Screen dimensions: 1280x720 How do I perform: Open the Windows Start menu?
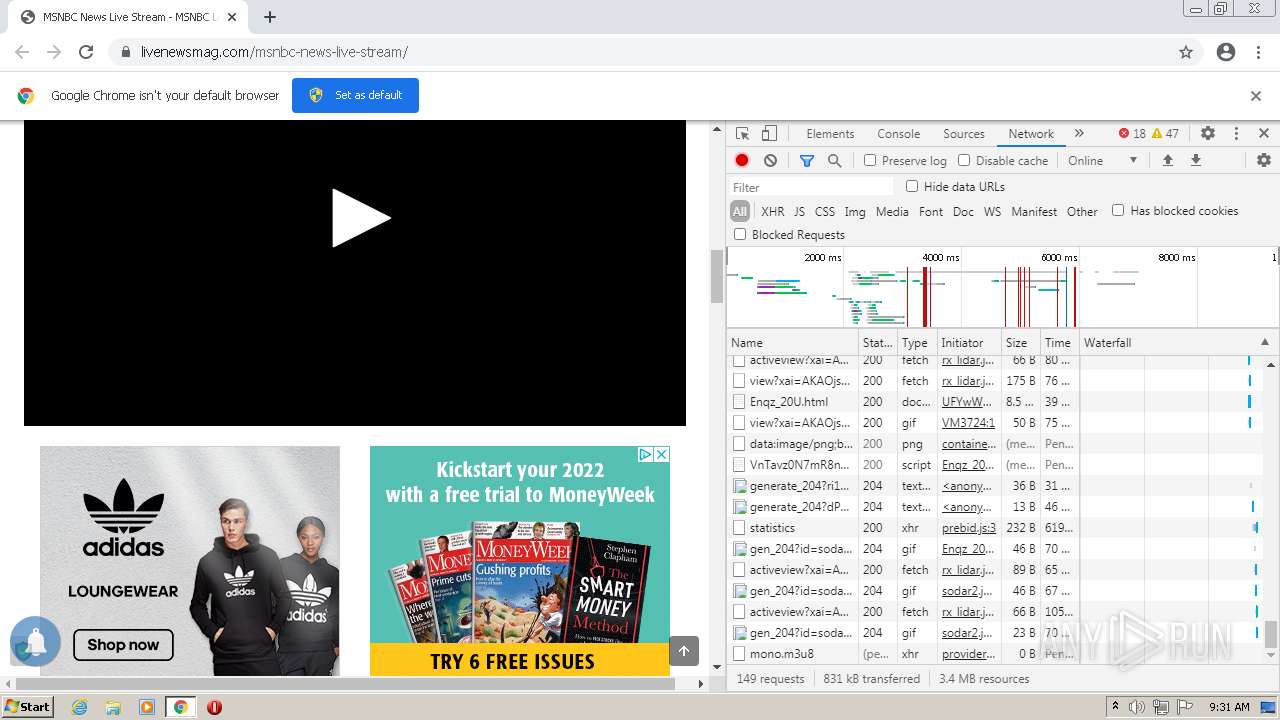click(x=27, y=707)
